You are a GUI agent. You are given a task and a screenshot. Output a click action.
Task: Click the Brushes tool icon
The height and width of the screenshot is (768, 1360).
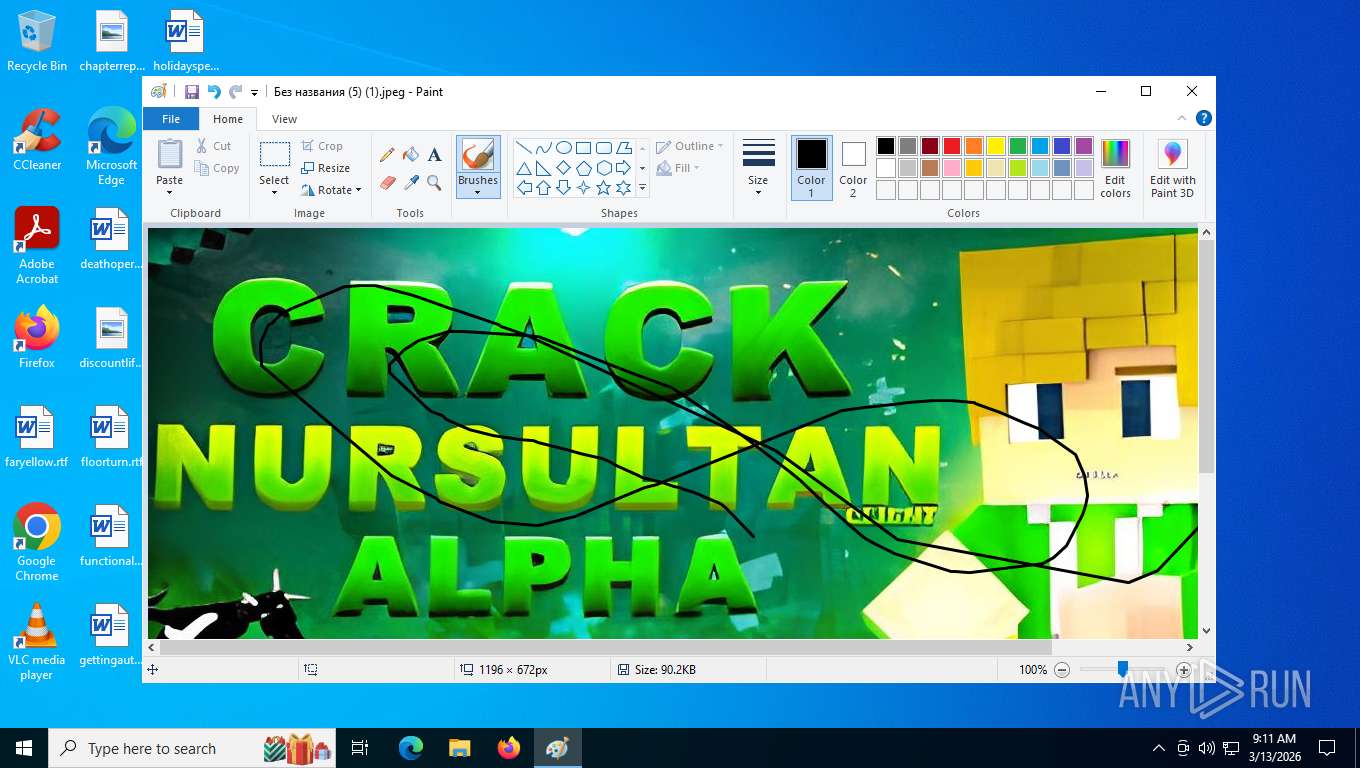pyautogui.click(x=478, y=155)
